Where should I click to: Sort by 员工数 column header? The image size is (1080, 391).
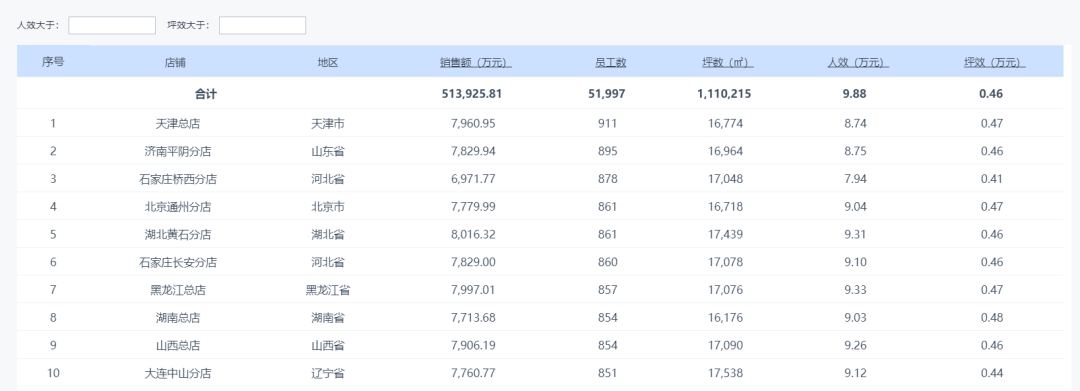(x=611, y=63)
